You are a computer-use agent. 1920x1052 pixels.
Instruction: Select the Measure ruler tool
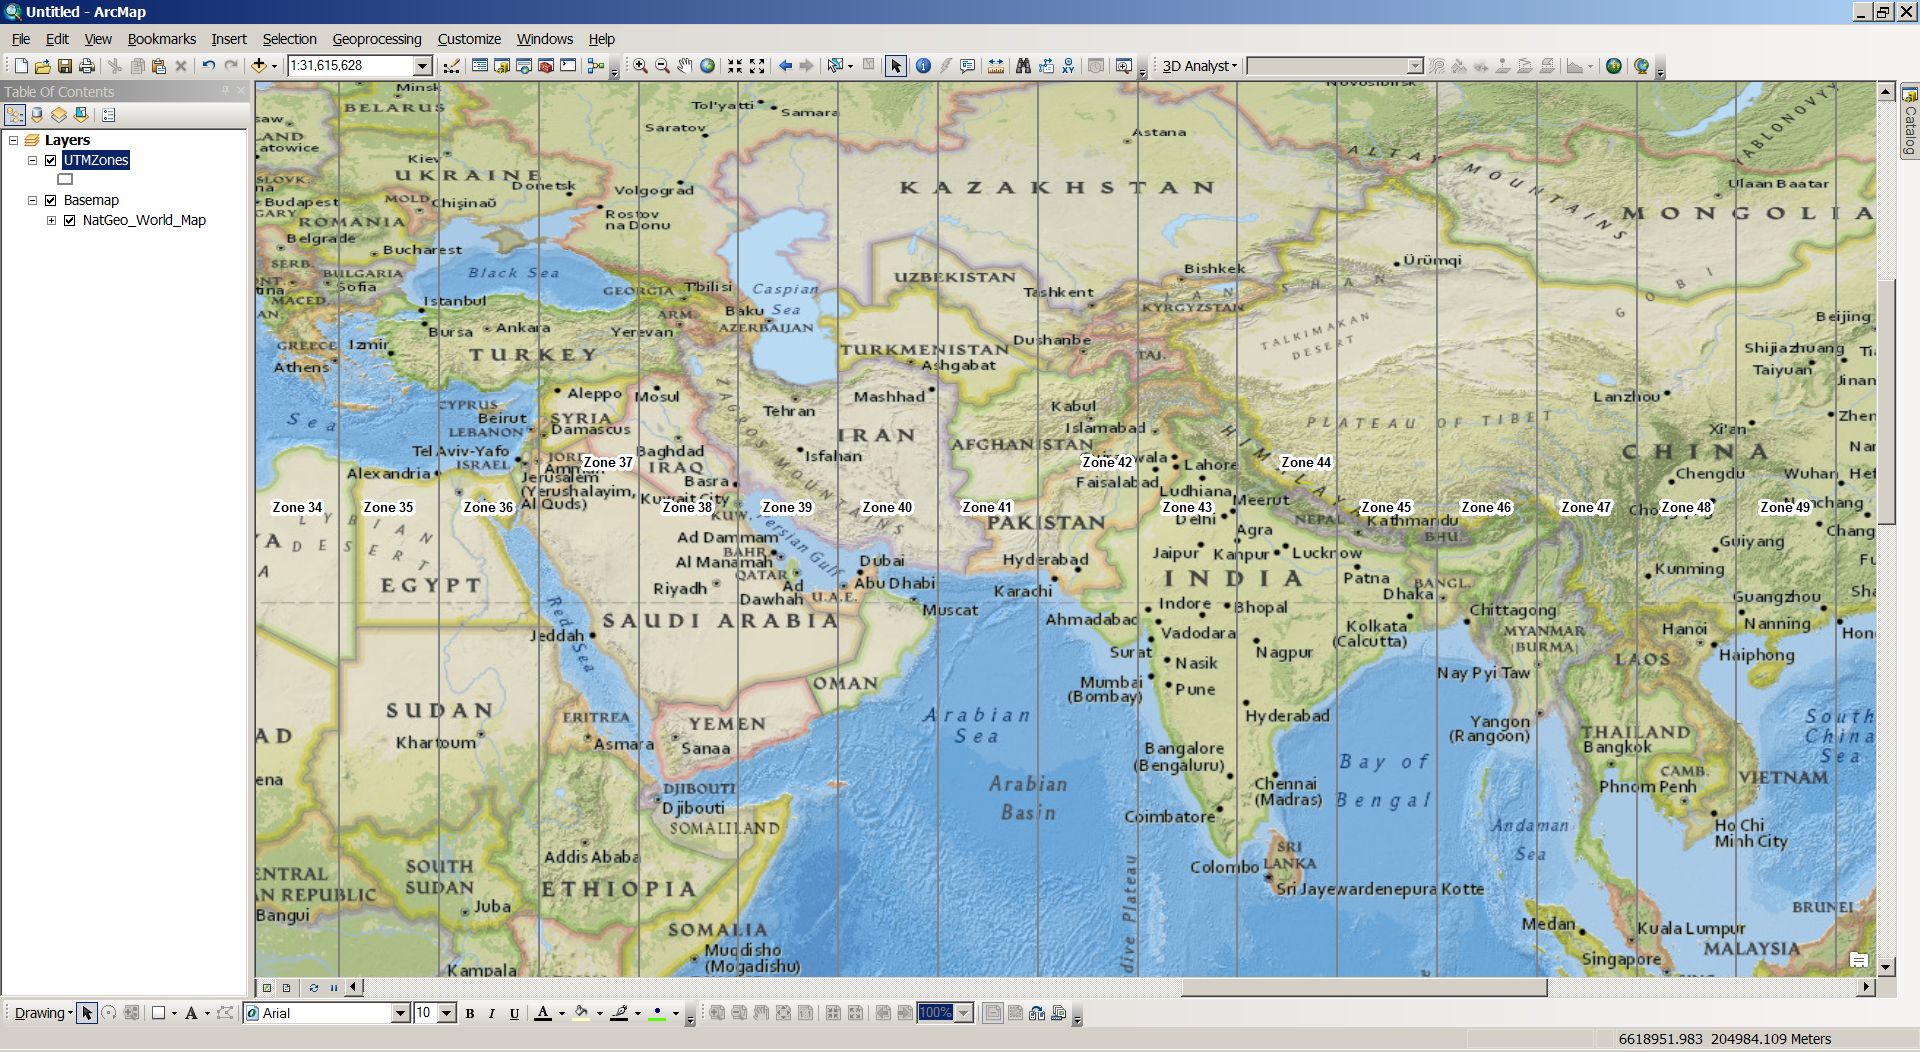[x=996, y=66]
